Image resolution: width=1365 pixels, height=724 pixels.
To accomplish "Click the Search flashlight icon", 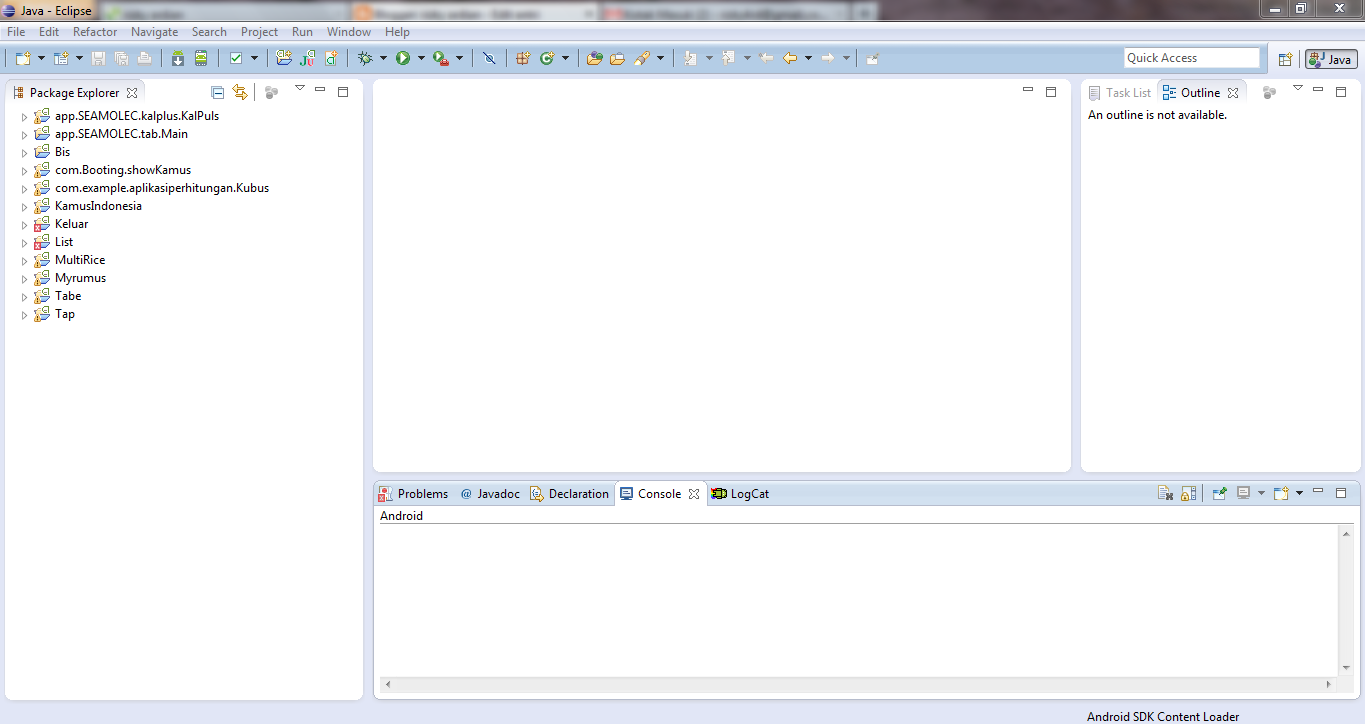I will point(642,59).
